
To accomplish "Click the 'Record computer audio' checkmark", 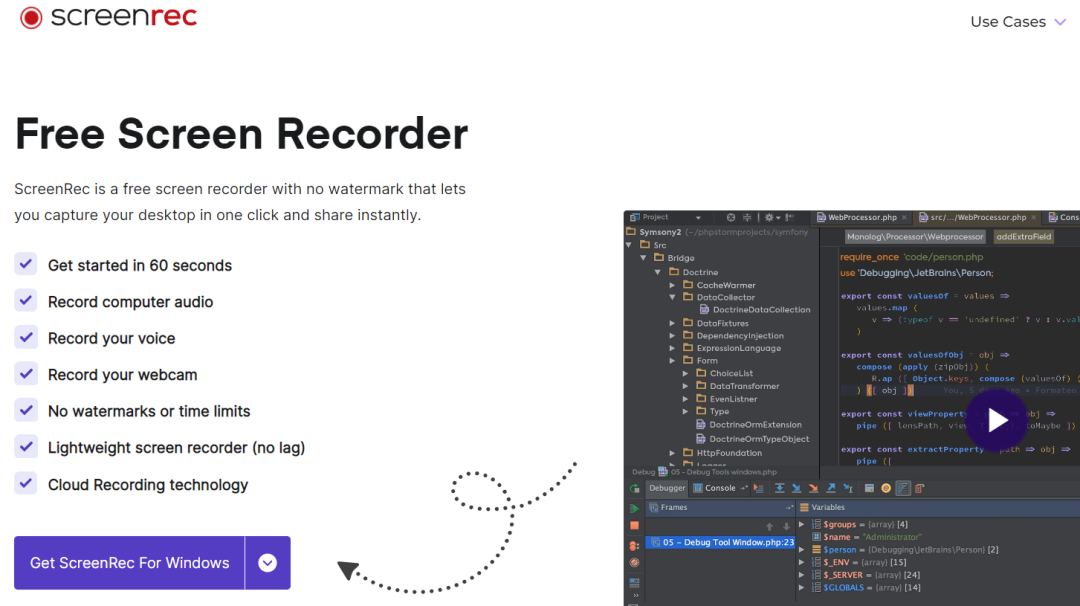I will pos(26,300).
